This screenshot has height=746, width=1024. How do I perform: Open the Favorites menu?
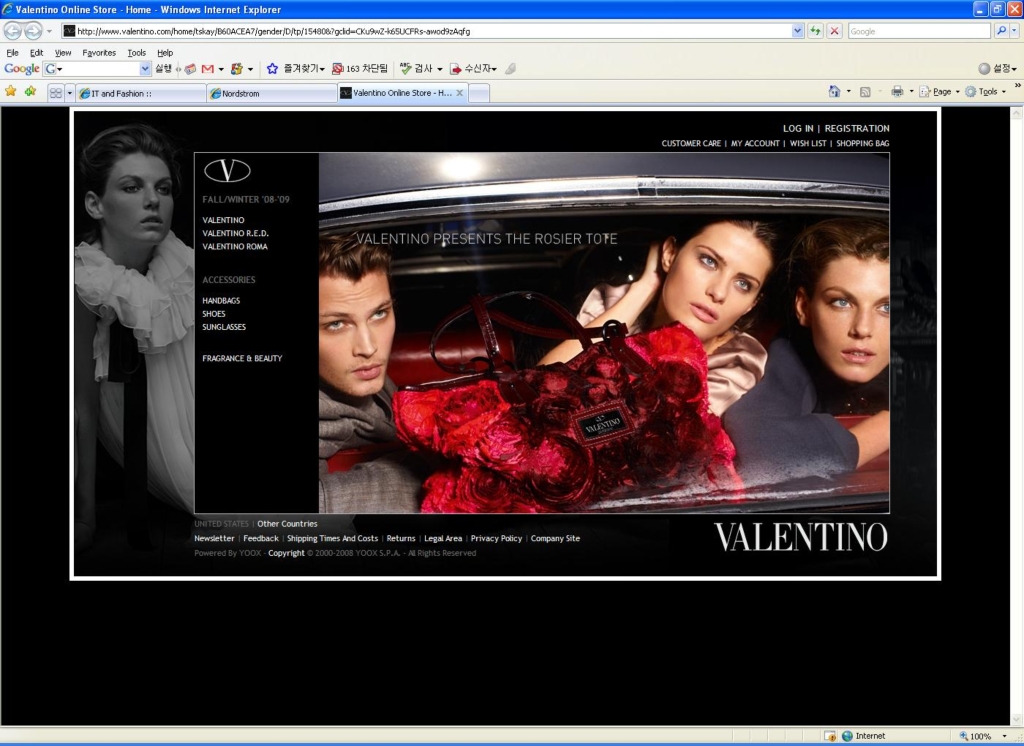click(99, 52)
